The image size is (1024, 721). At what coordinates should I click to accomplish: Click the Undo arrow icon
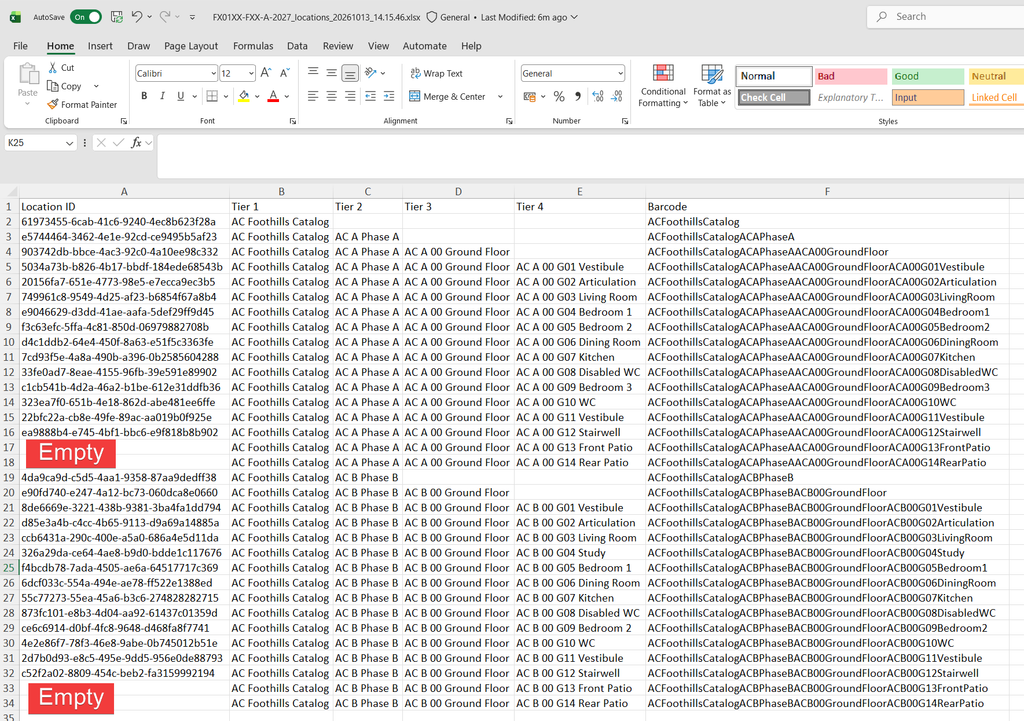point(136,17)
